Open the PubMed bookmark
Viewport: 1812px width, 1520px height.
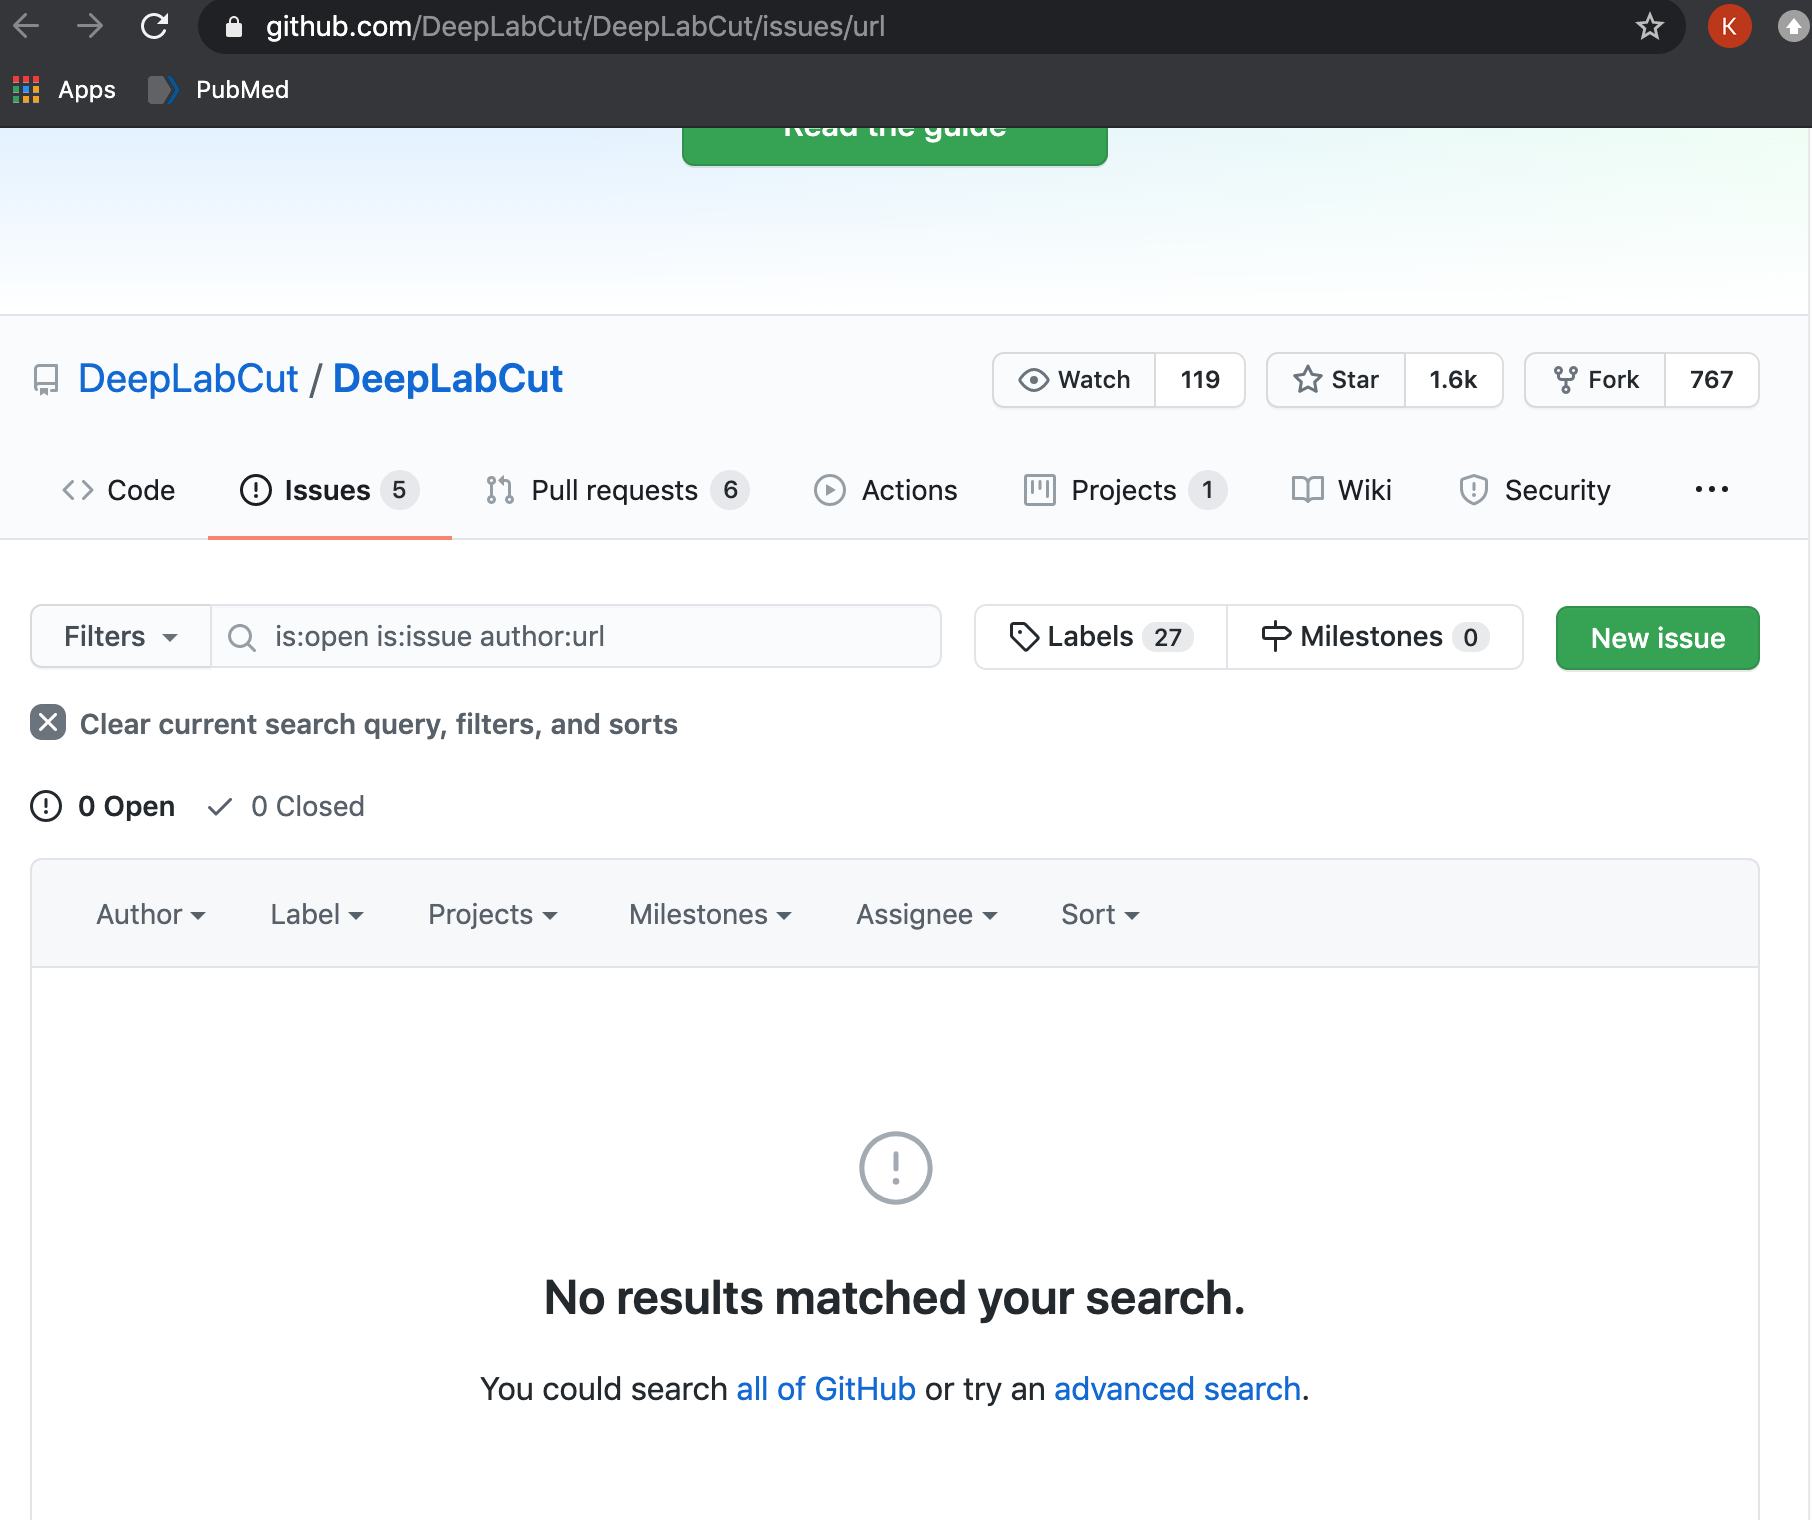(219, 90)
